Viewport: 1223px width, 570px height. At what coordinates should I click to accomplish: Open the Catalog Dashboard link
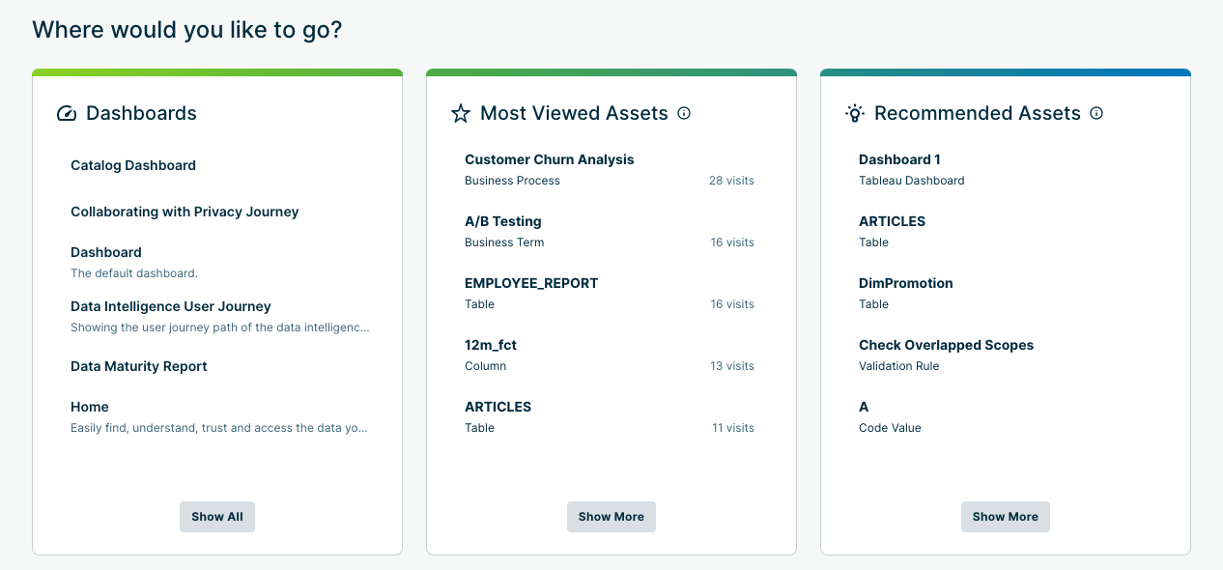coord(133,166)
